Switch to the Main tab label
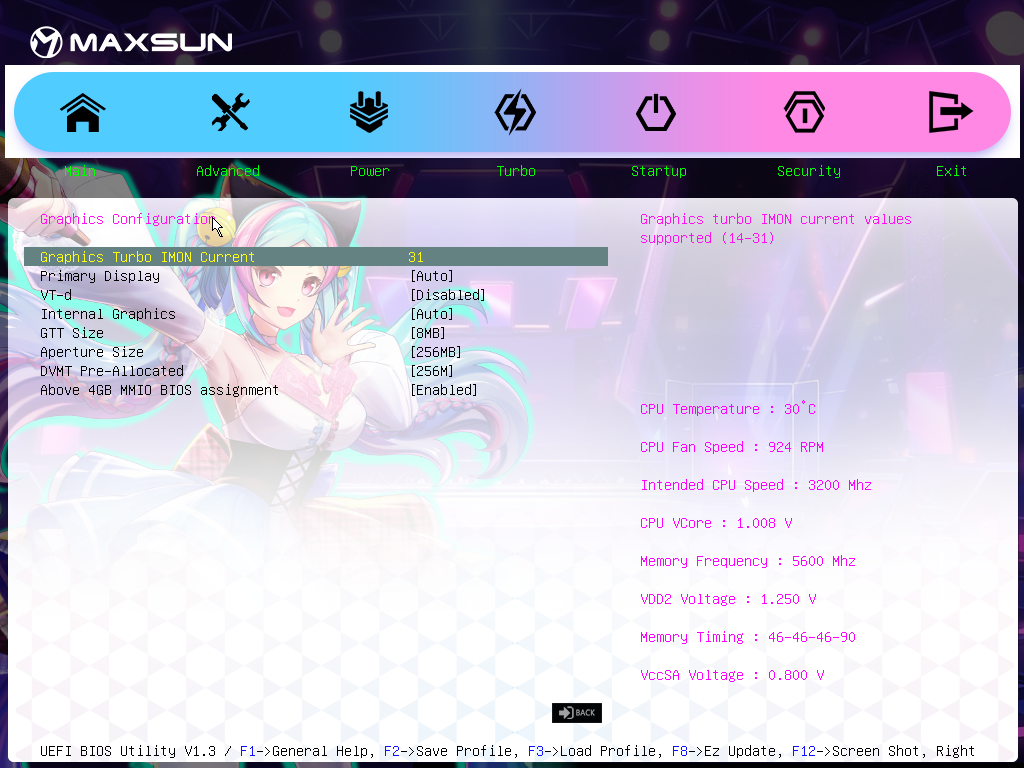The width and height of the screenshot is (1024, 768). pyautogui.click(x=80, y=171)
